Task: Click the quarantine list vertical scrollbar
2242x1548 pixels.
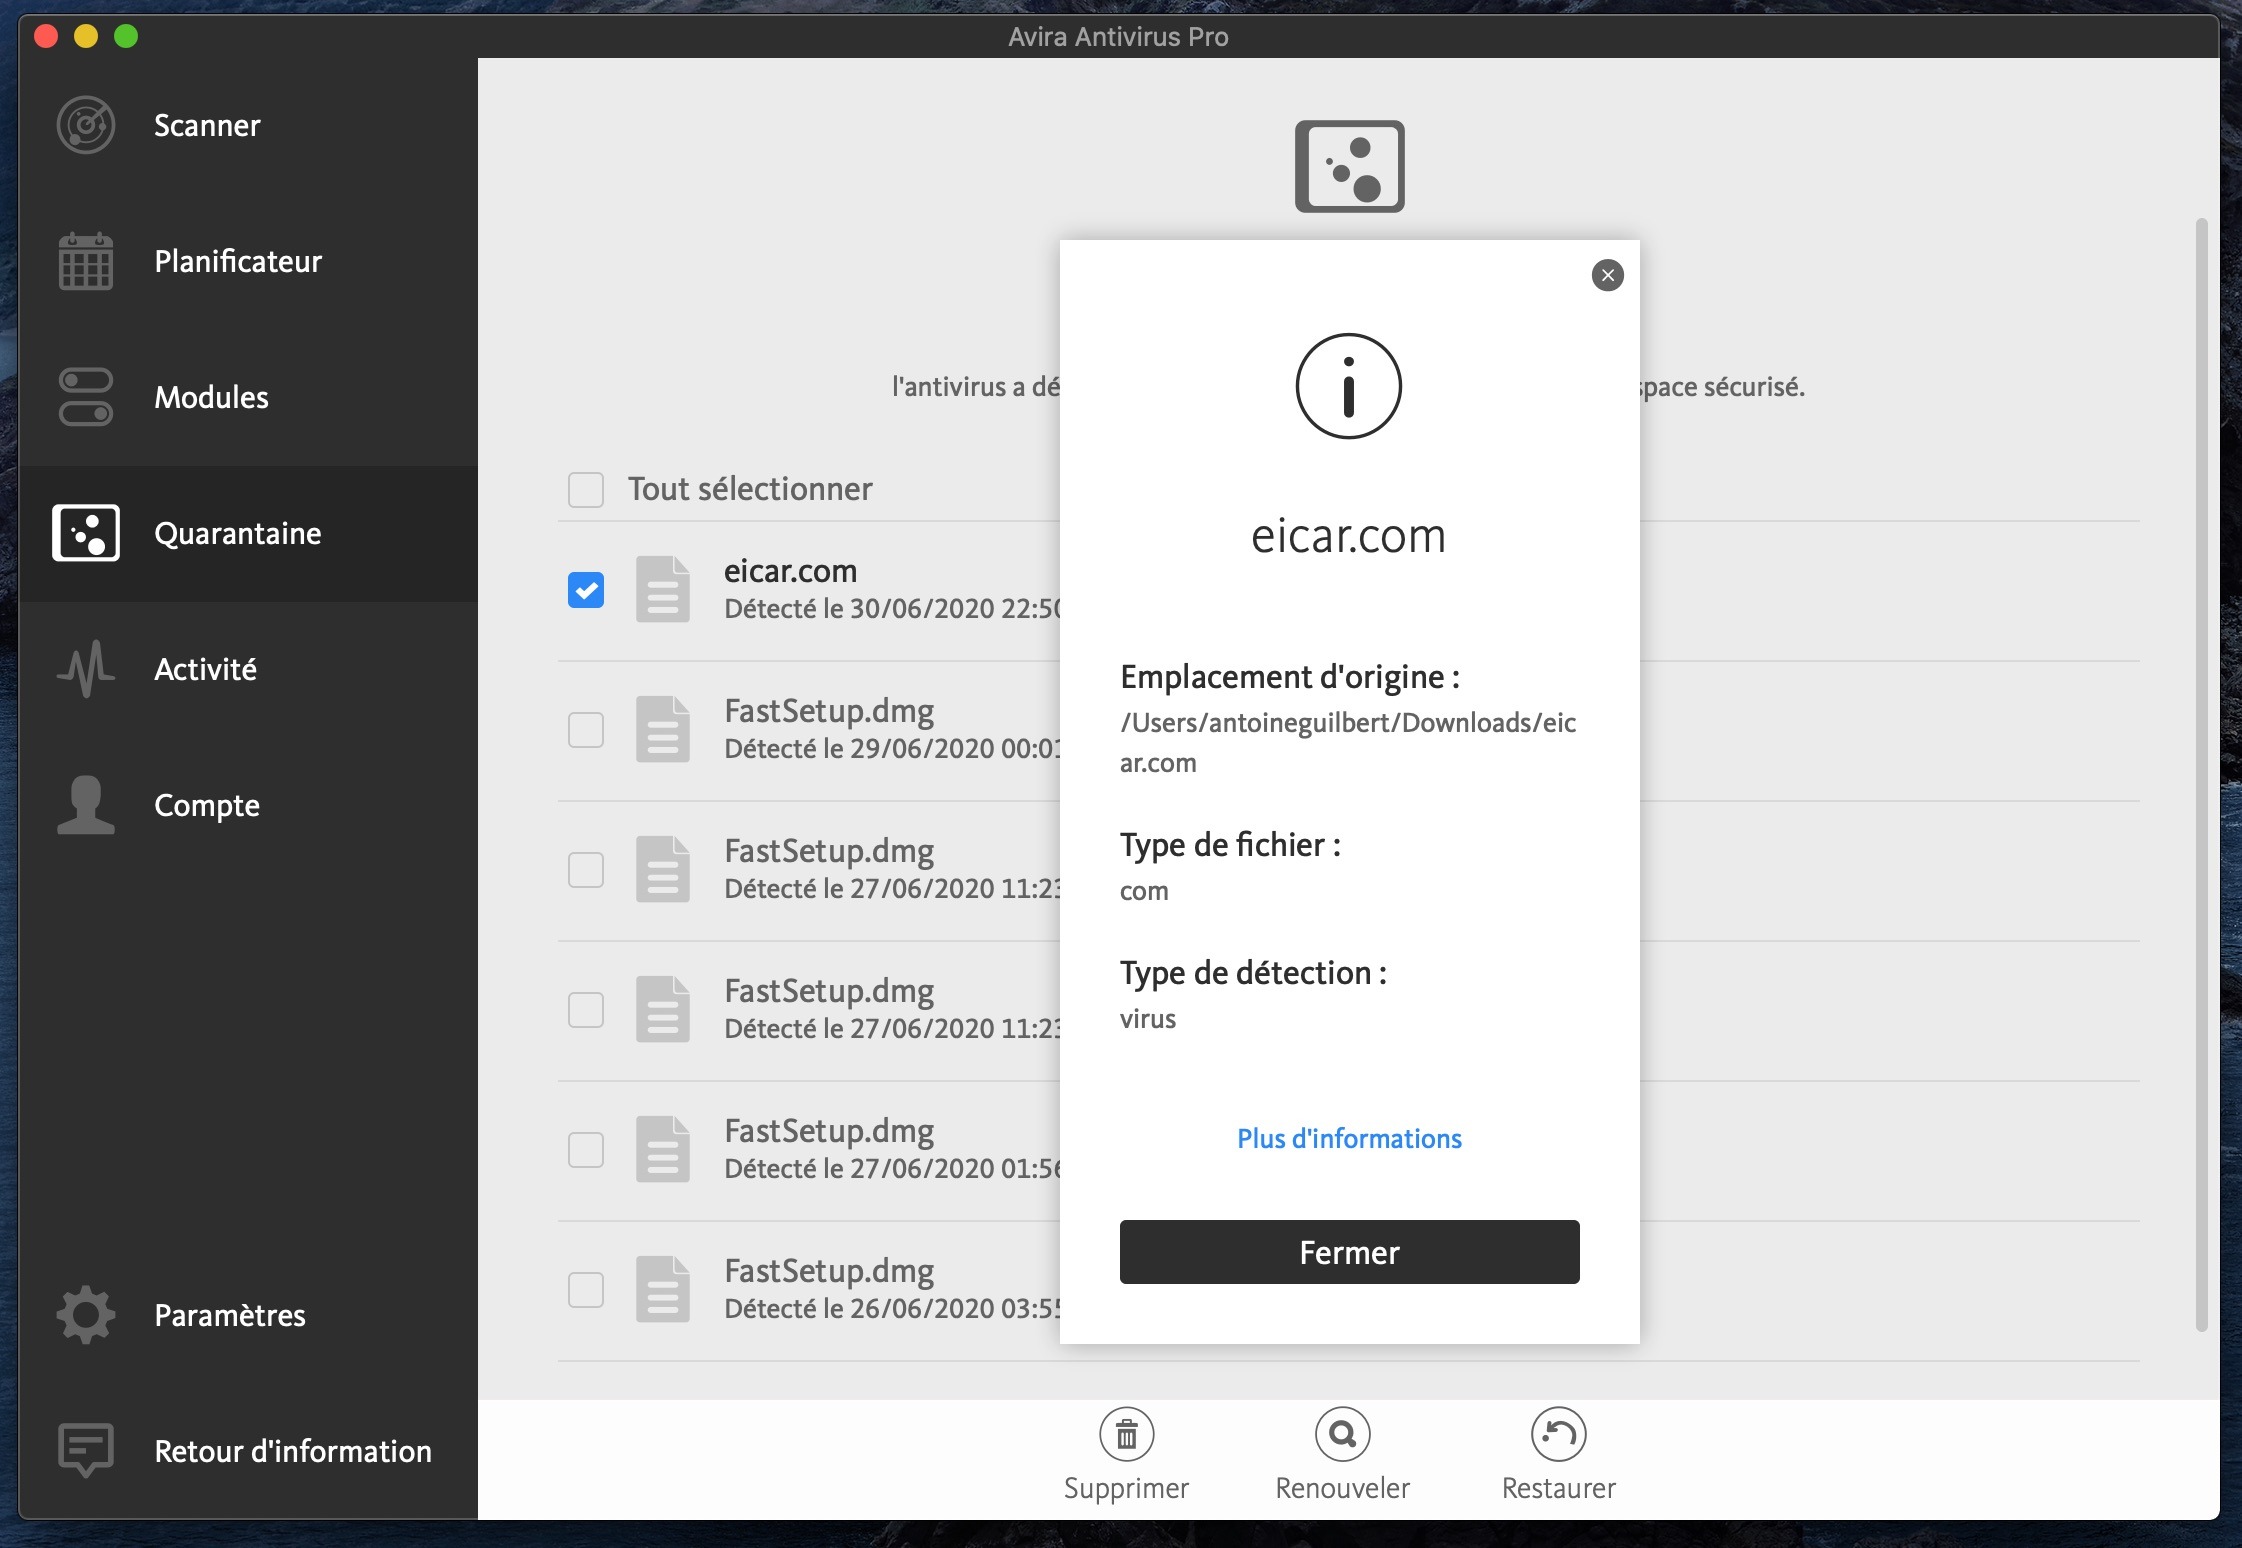Action: pyautogui.click(x=2201, y=775)
